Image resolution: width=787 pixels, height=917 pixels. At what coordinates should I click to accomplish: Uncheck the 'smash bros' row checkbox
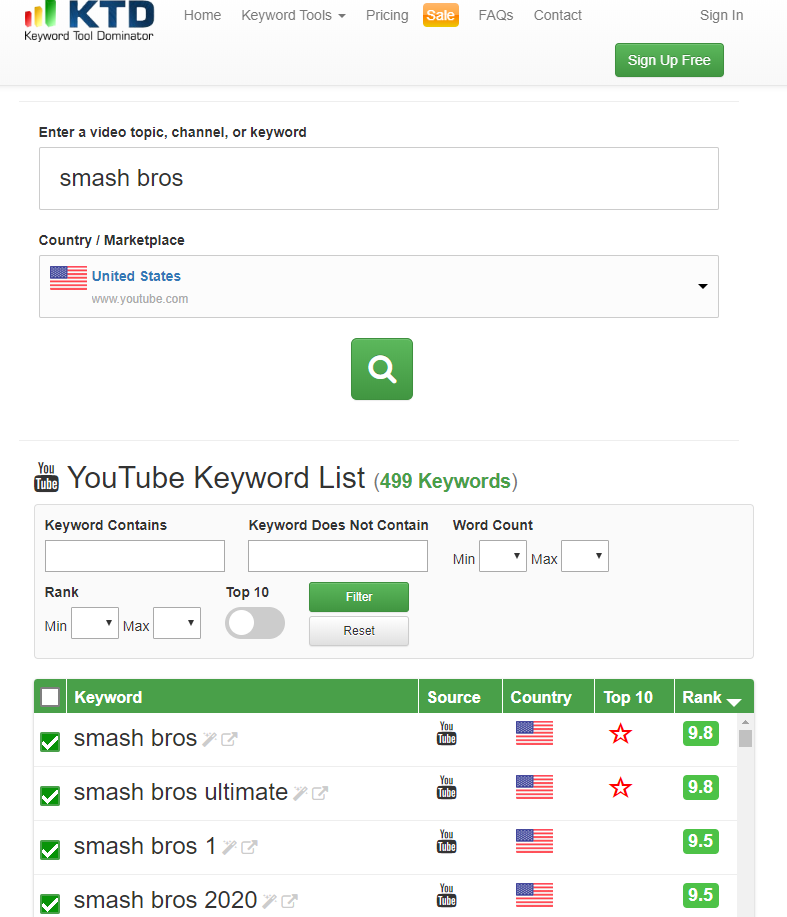coord(50,742)
